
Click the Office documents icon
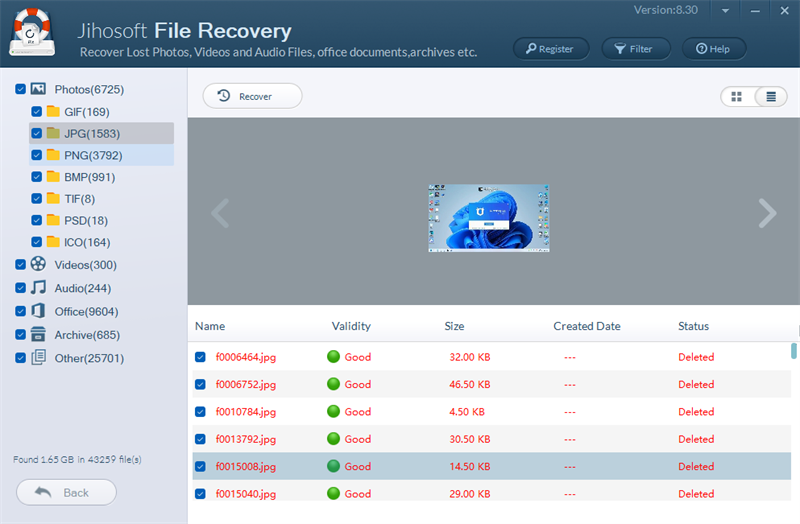[x=38, y=311]
